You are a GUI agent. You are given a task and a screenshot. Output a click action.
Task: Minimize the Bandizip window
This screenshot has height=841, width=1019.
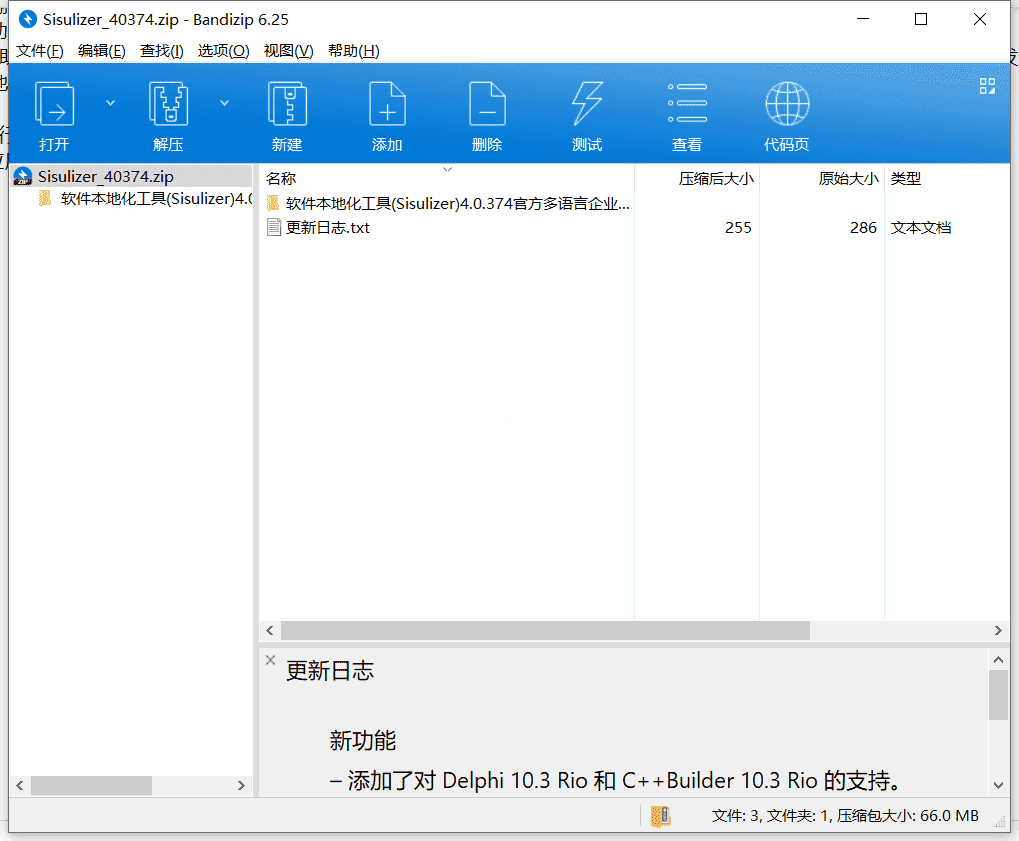(863, 19)
